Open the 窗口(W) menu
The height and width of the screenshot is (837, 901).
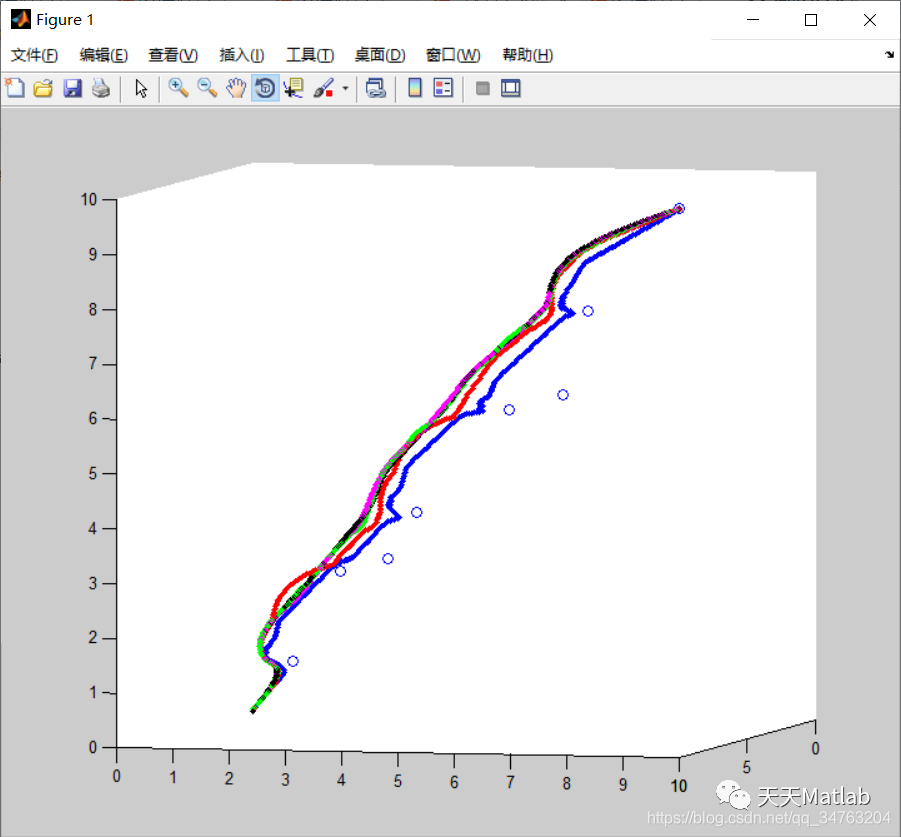[x=453, y=55]
